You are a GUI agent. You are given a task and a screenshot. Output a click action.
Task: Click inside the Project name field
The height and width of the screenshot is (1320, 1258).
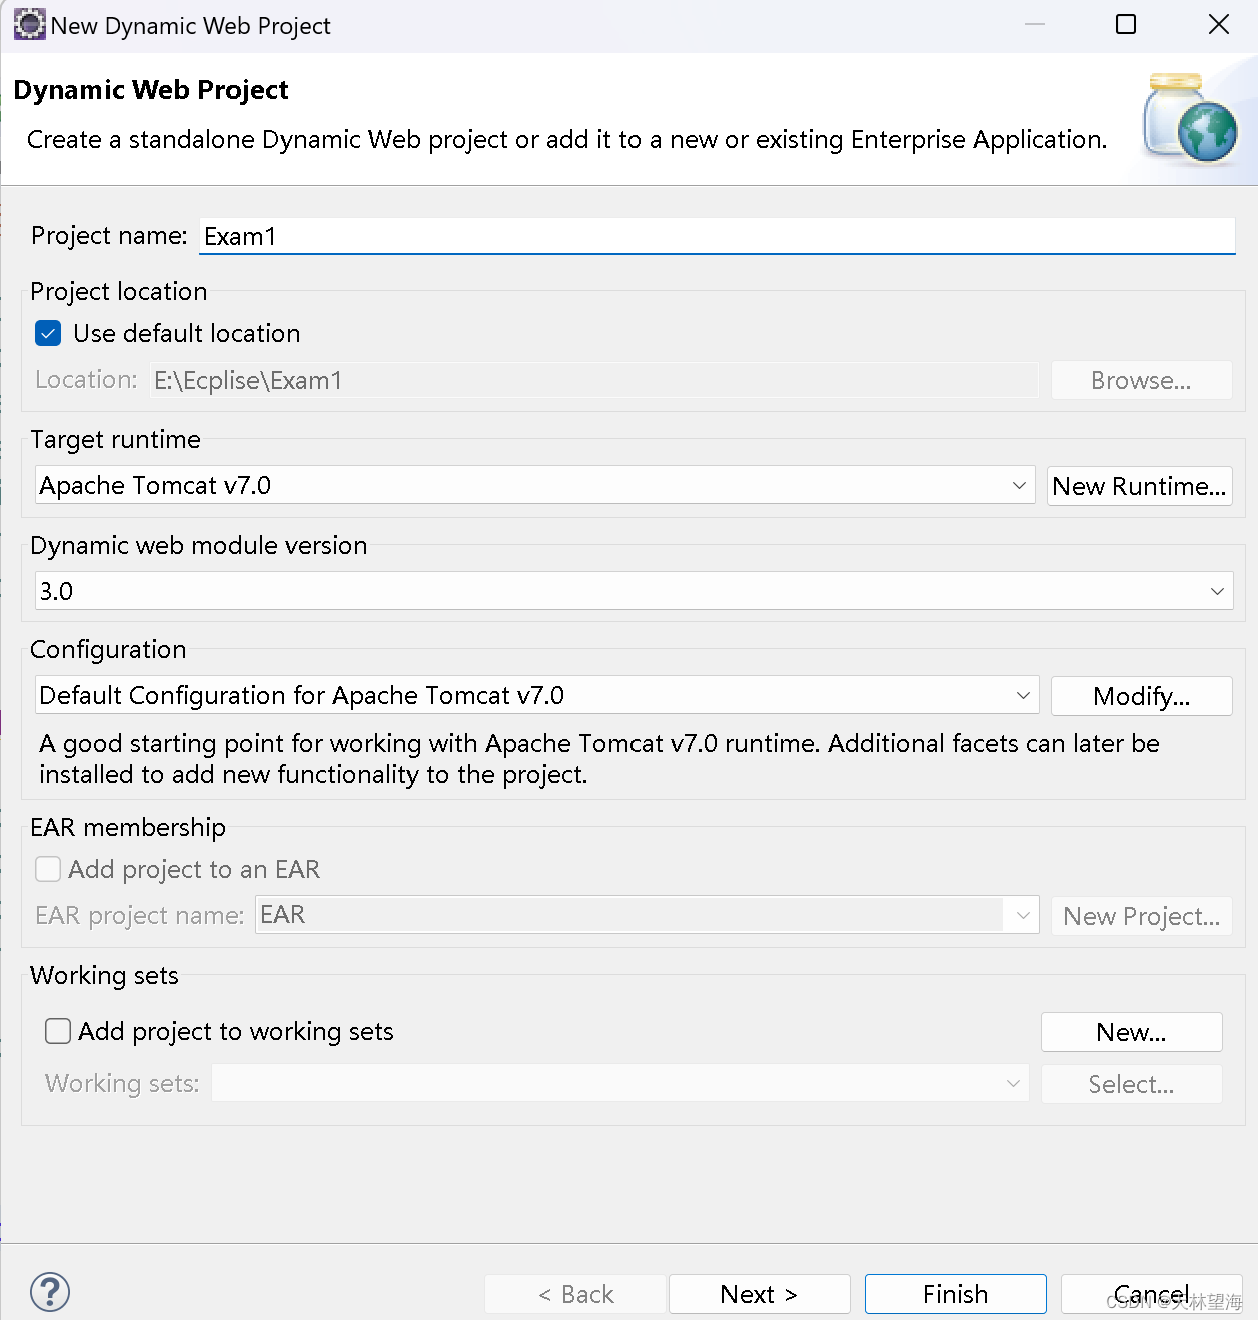coord(716,236)
